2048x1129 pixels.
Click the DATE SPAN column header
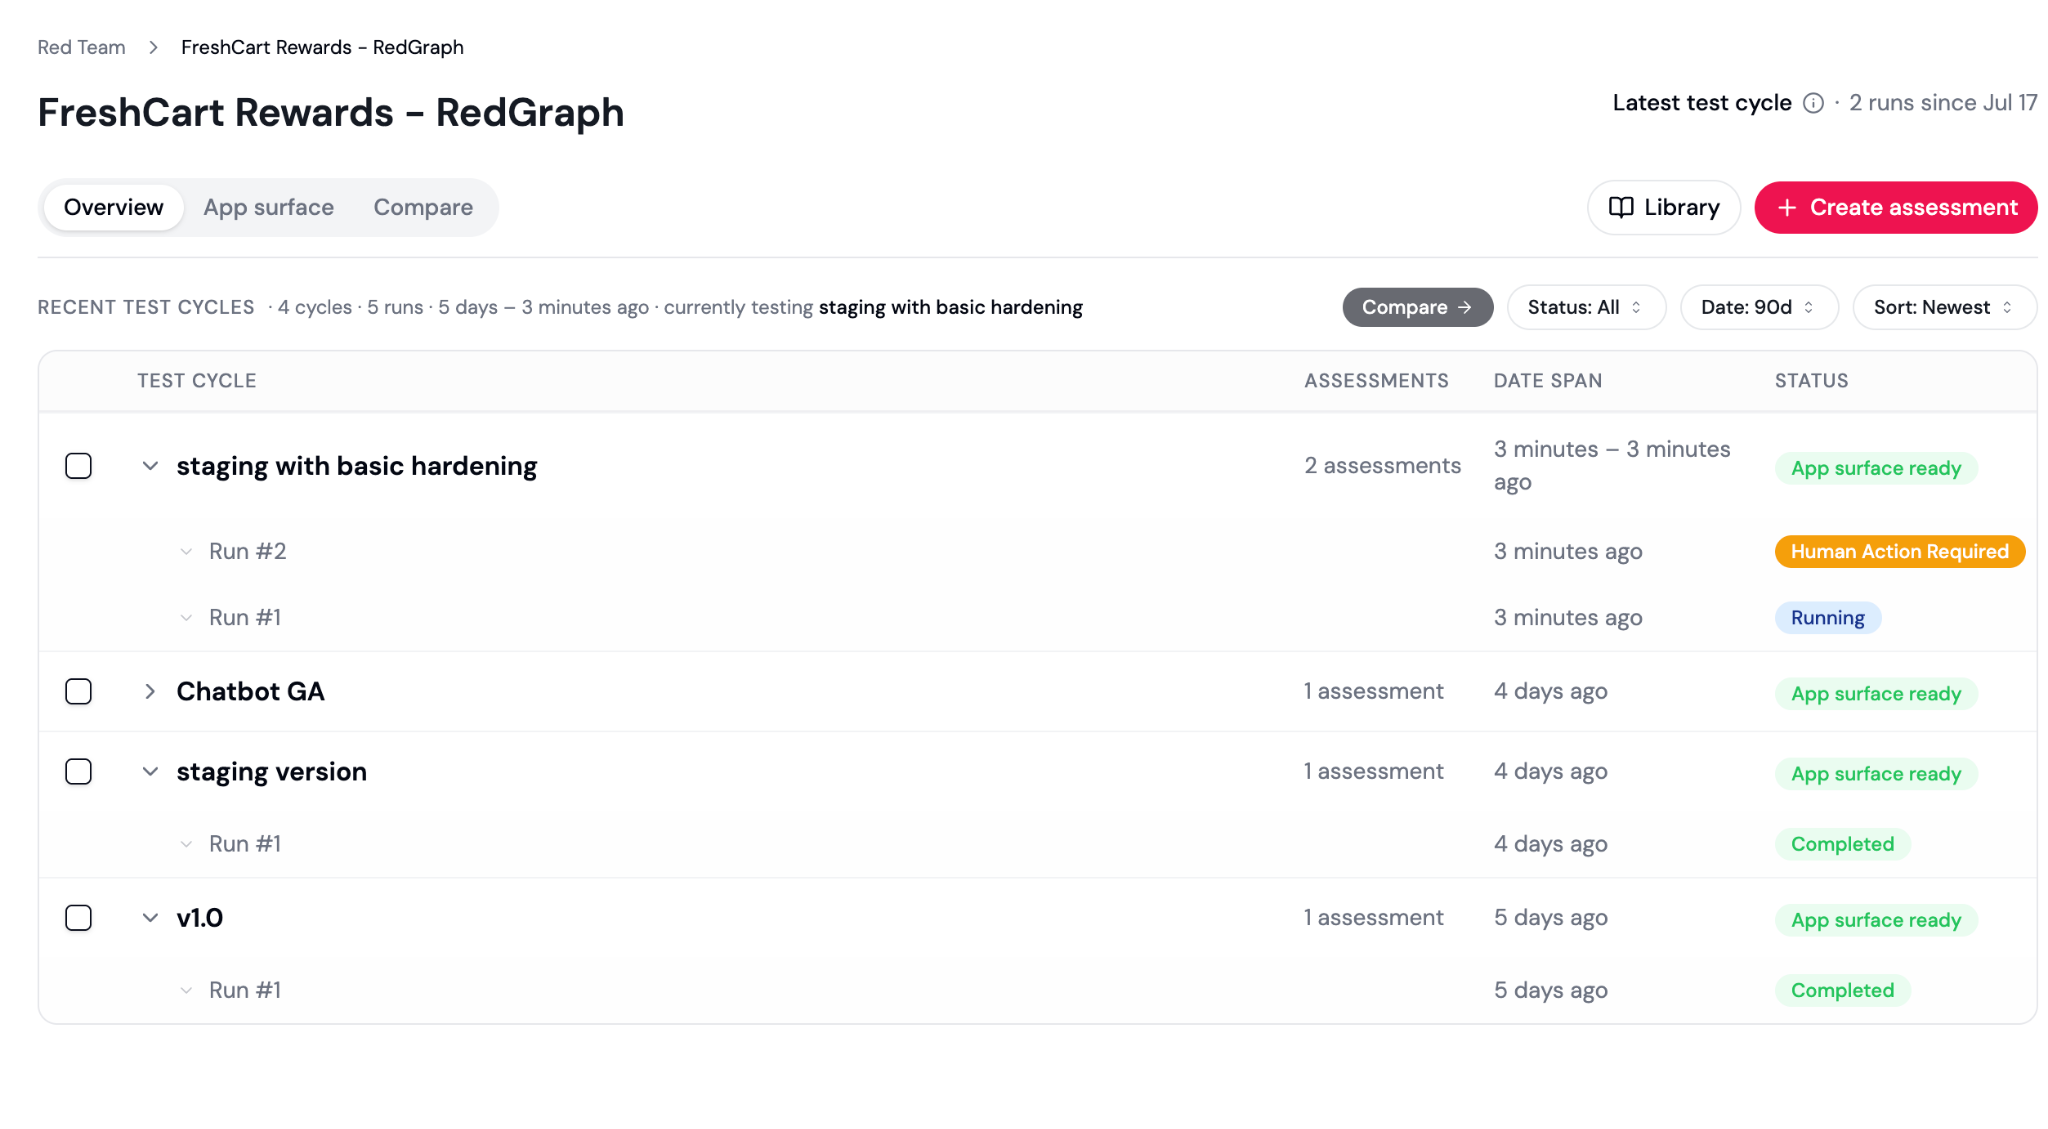click(x=1548, y=381)
